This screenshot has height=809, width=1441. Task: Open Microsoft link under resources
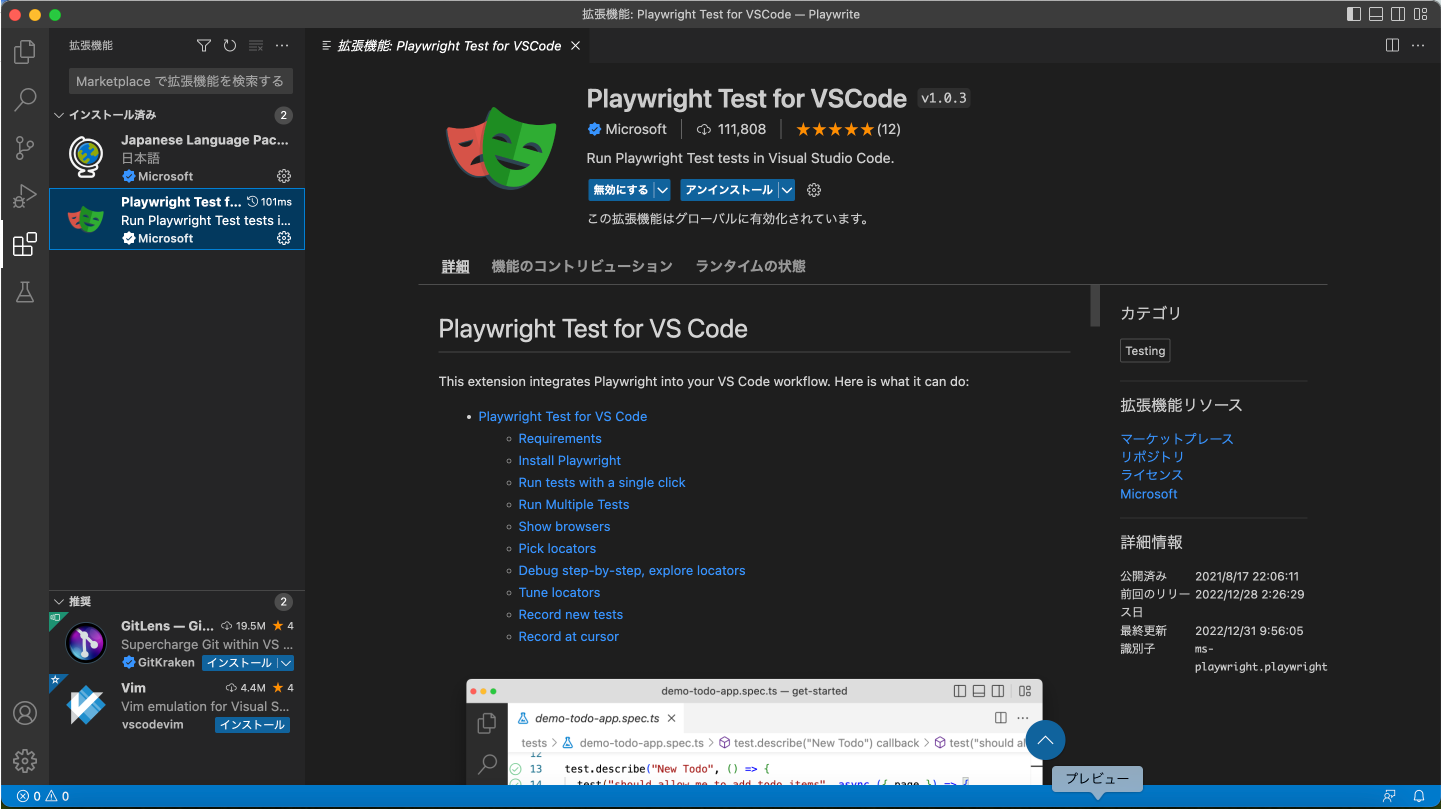tap(1149, 494)
